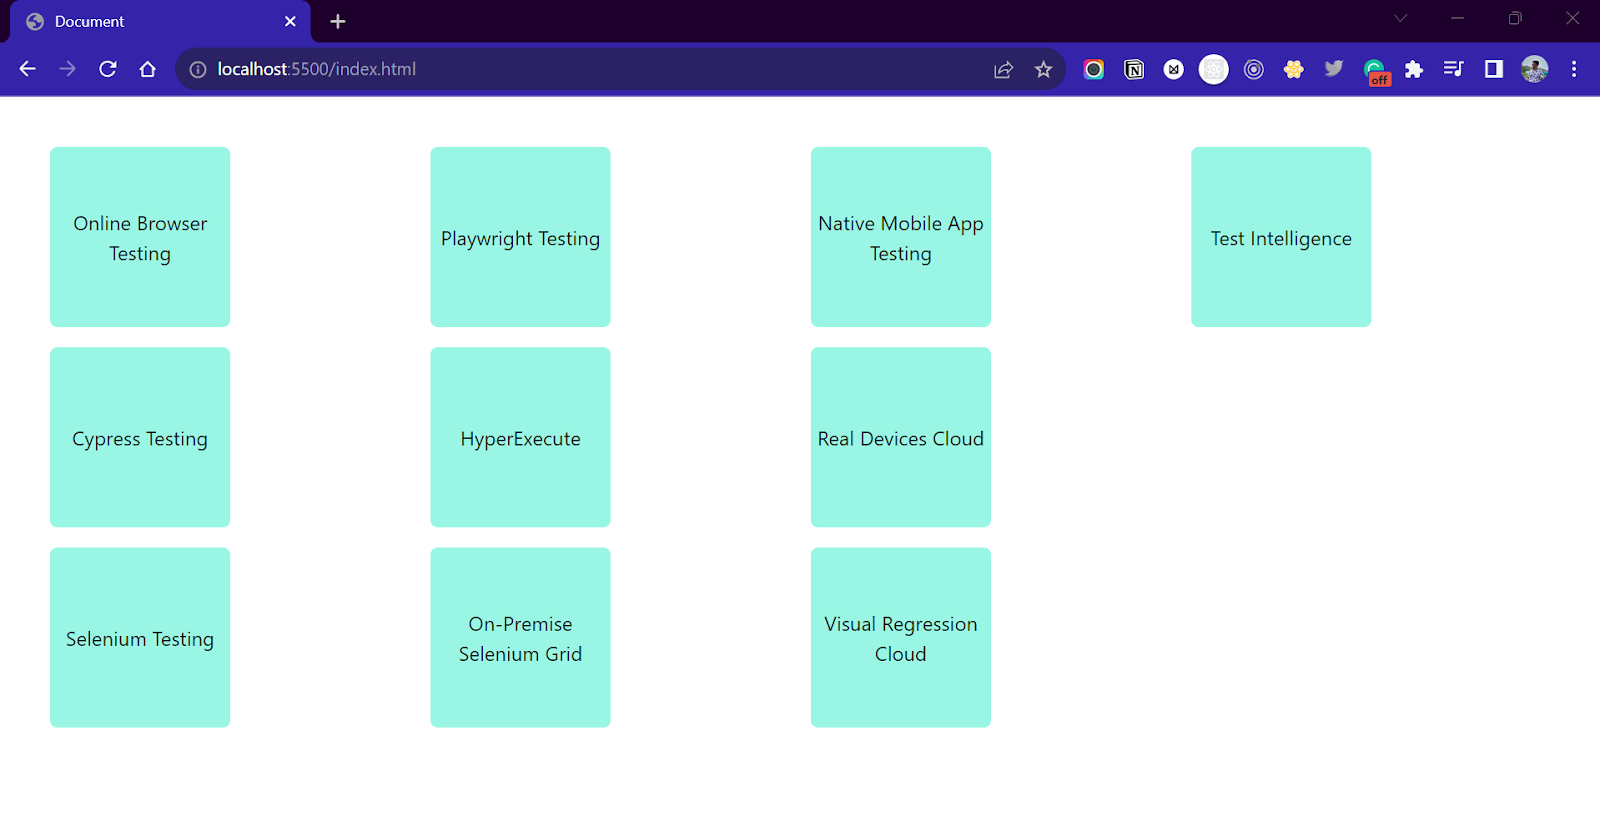This screenshot has height=837, width=1600.
Task: Reload the current page
Action: coord(108,69)
